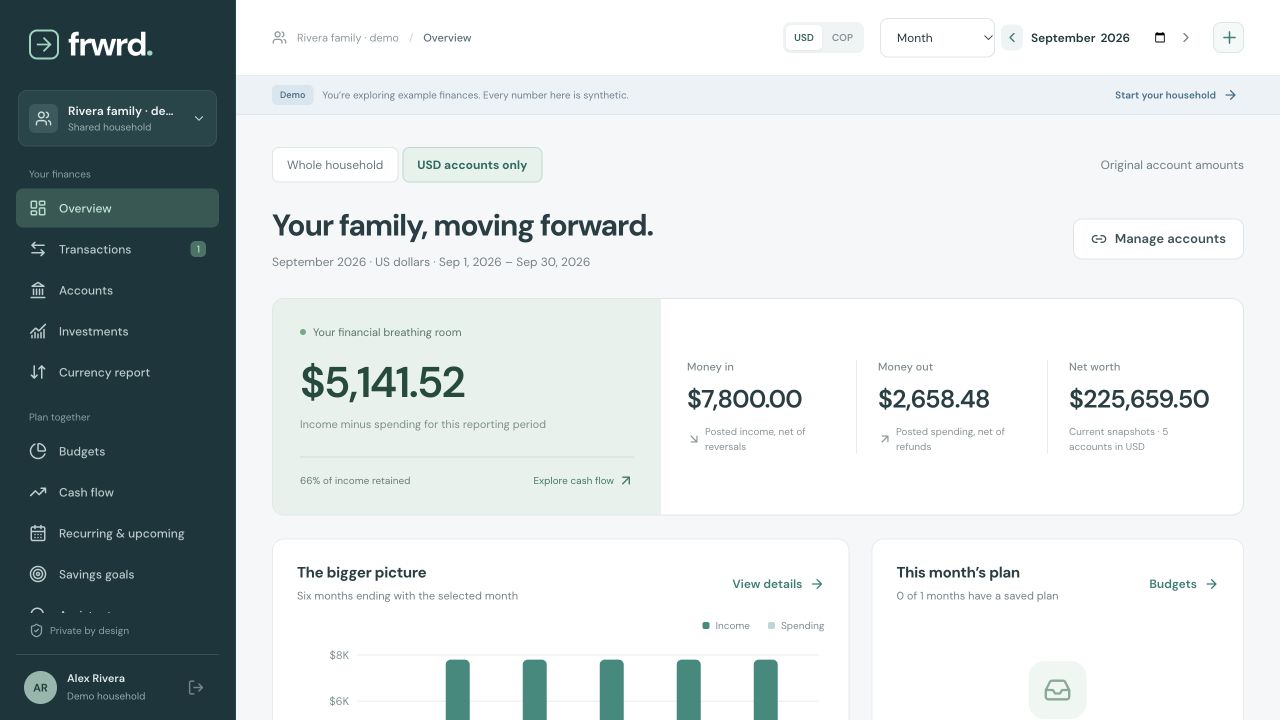The image size is (1280, 720).
Task: Open Savings goals page
Action: pos(117,574)
